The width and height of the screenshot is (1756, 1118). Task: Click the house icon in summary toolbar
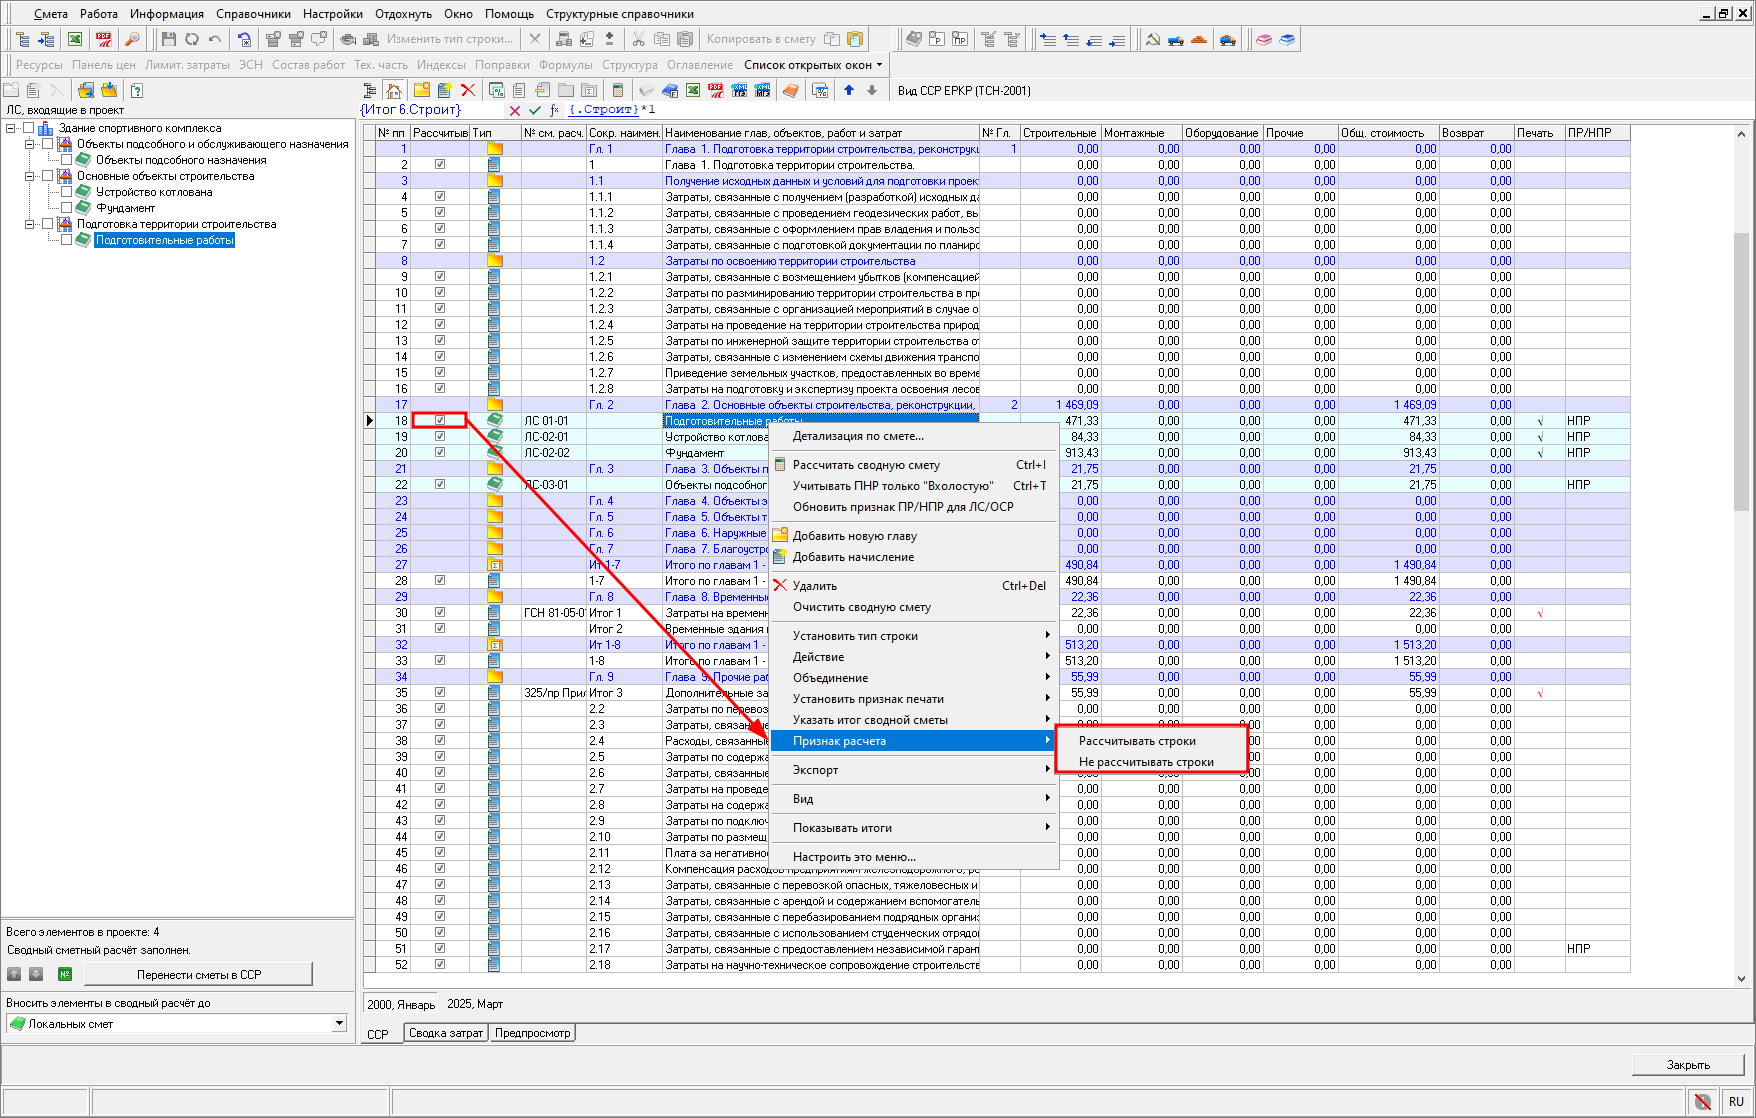[394, 90]
